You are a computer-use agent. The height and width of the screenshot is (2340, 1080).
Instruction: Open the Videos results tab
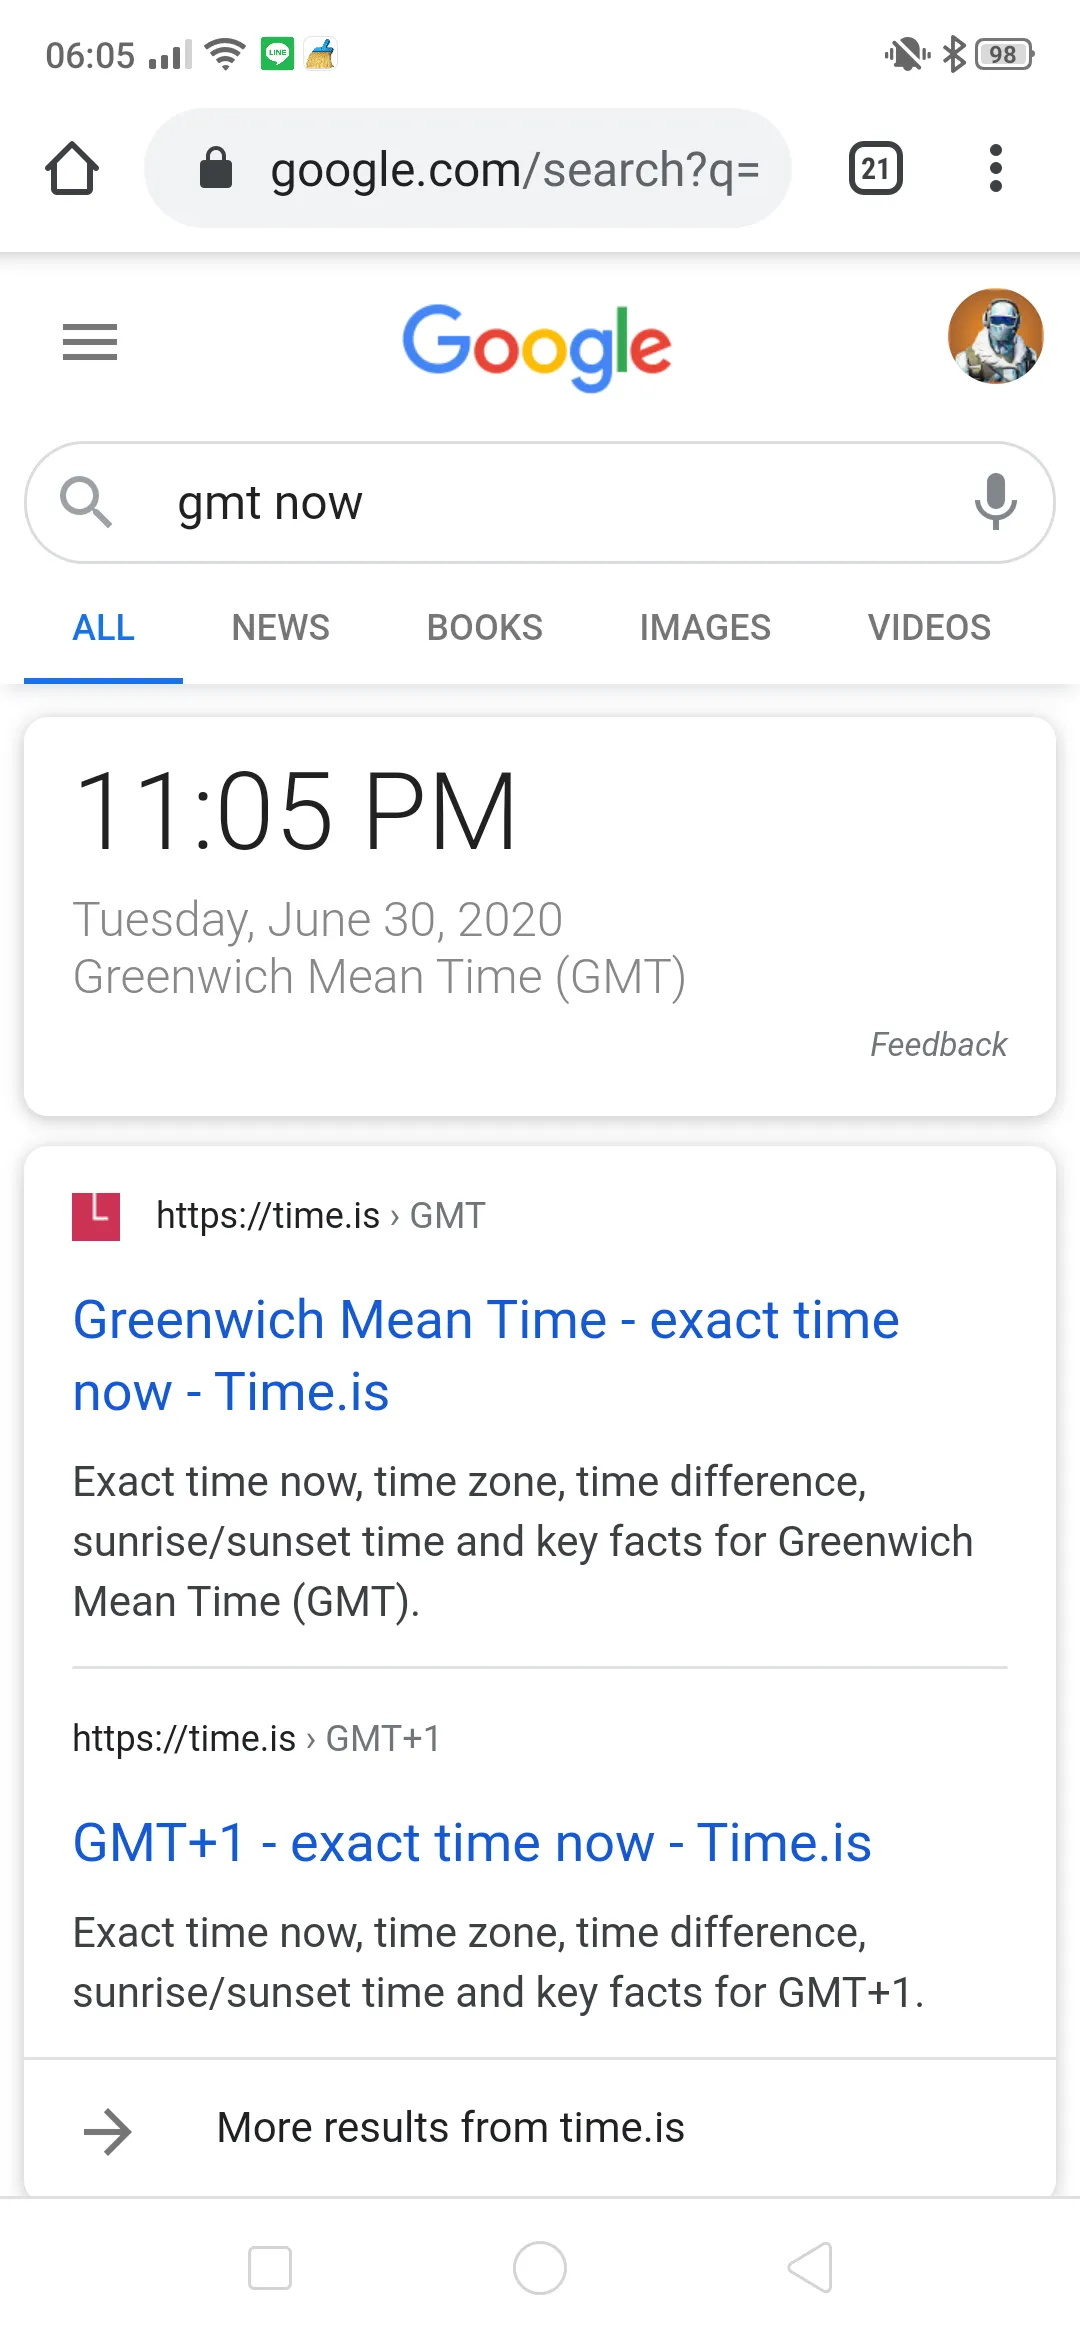[929, 628]
